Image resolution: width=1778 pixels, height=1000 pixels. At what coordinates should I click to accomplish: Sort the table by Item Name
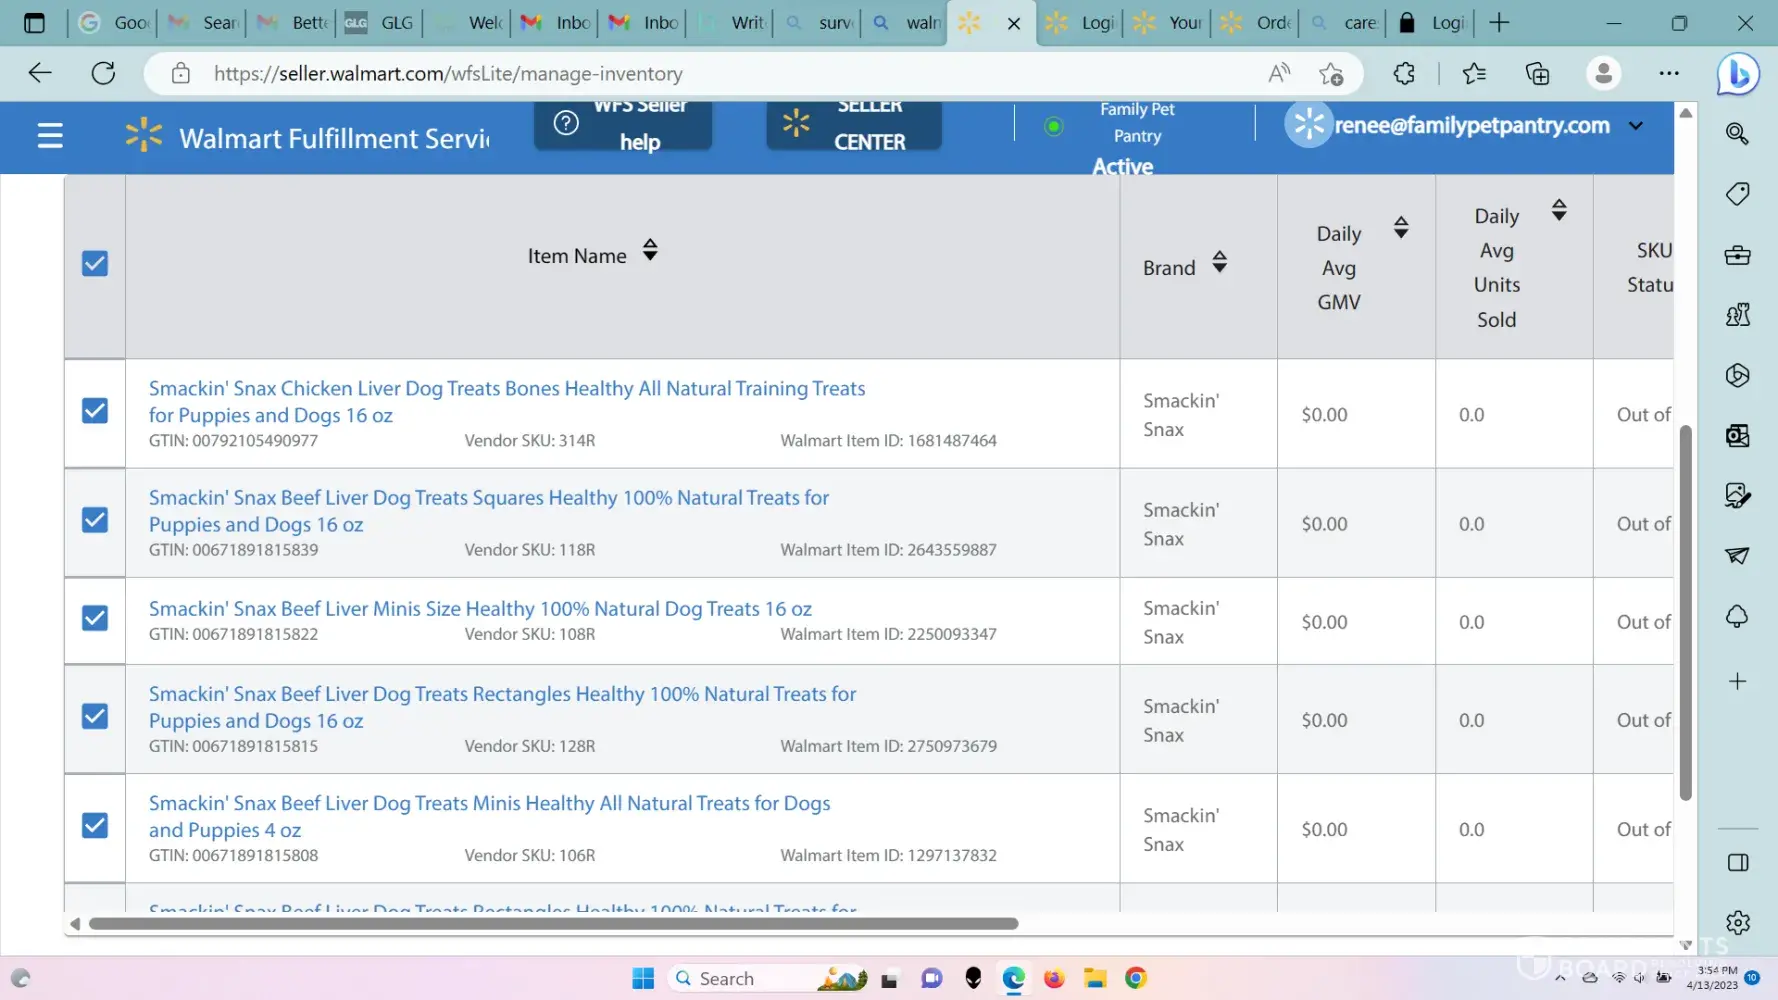pos(650,250)
